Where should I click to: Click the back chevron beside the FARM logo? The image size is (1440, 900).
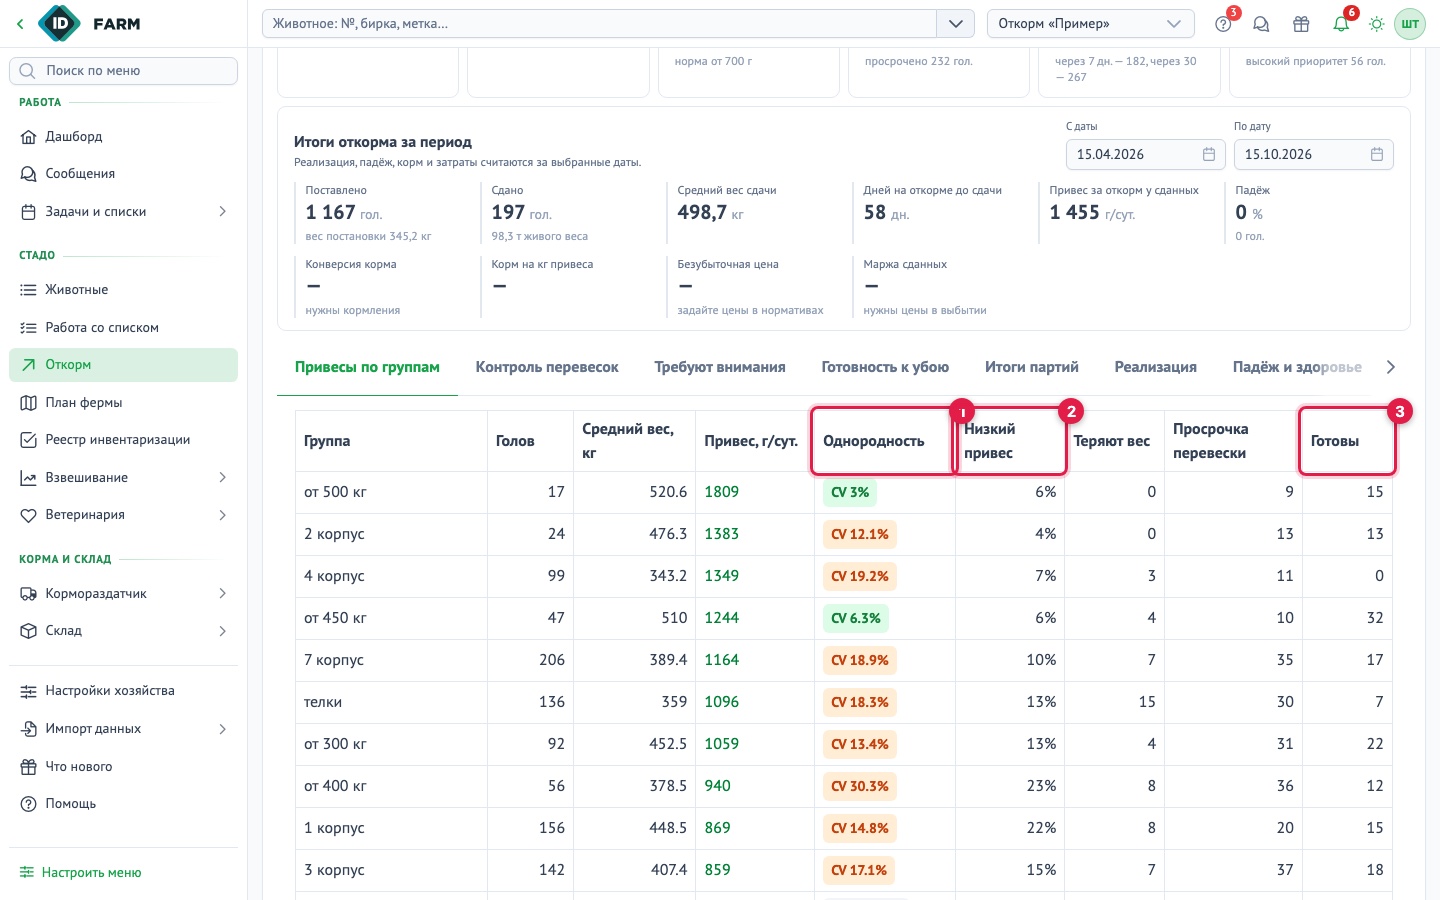(20, 24)
